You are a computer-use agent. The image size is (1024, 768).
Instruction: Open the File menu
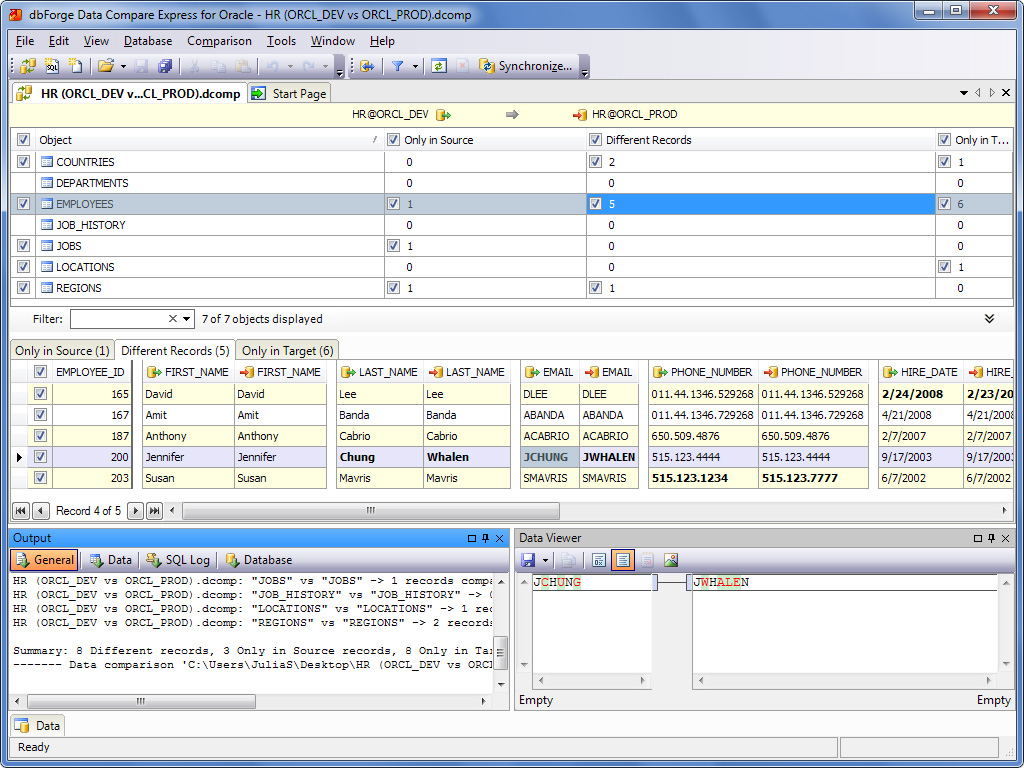click(25, 41)
